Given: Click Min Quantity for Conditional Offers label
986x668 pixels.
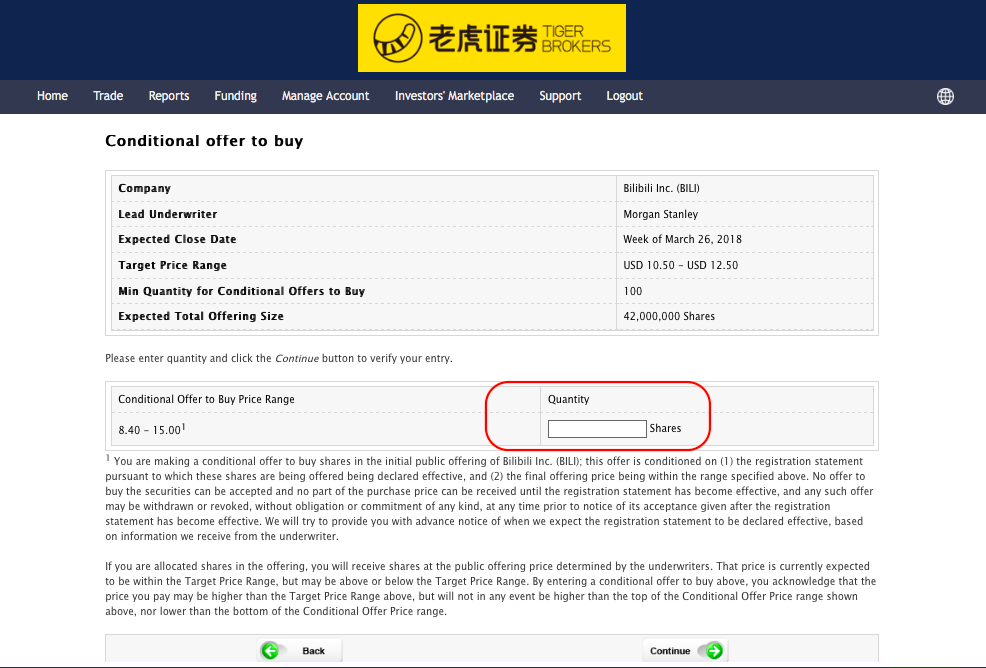Looking at the screenshot, I should (241, 291).
